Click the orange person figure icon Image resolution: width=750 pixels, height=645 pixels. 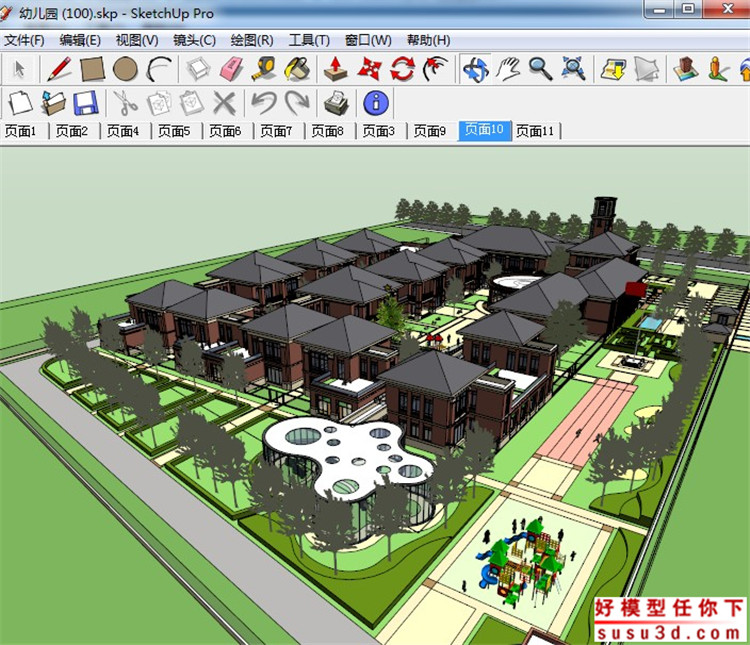[x=718, y=69]
